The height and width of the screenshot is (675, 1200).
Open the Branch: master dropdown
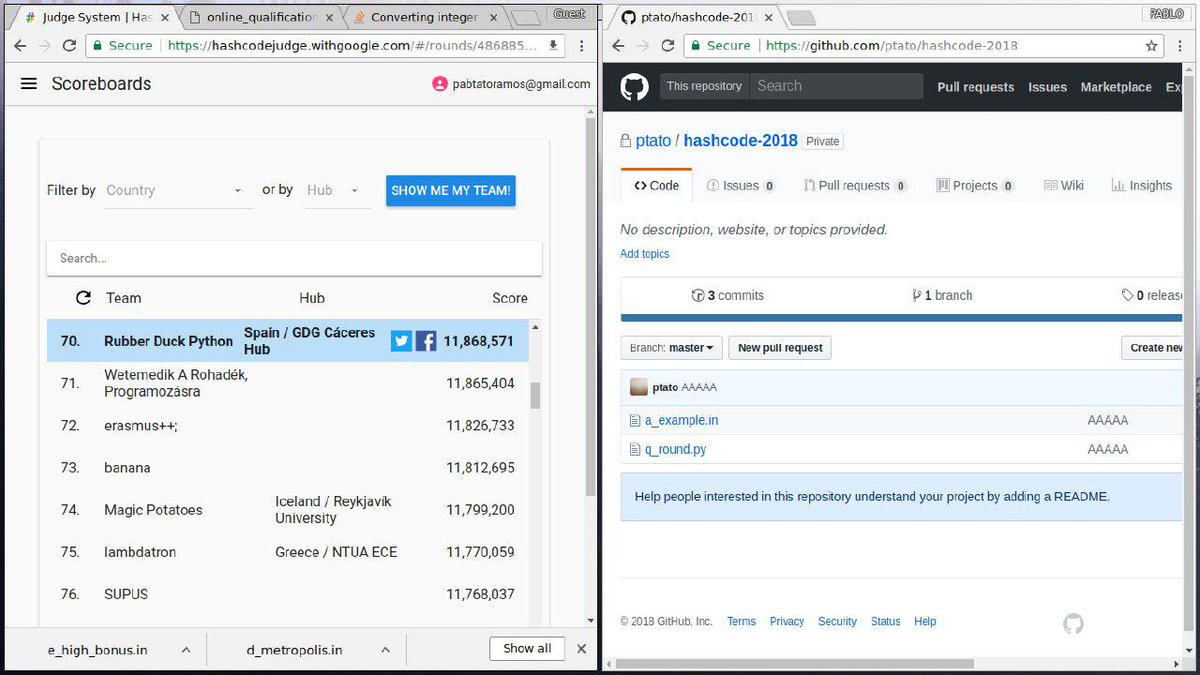(x=671, y=348)
